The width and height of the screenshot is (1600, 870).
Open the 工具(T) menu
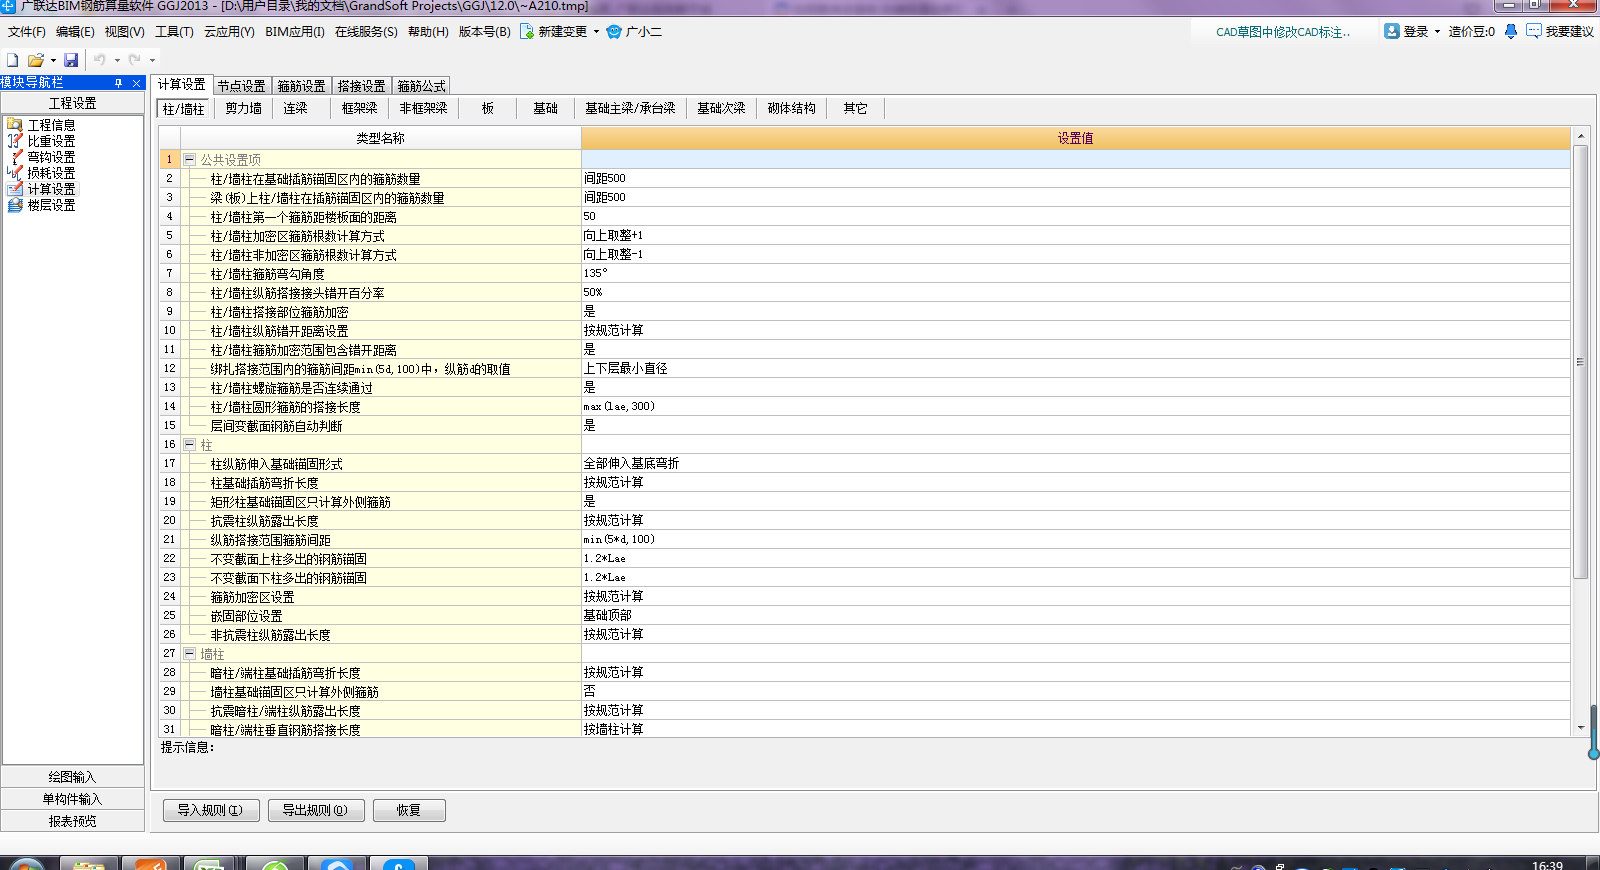(174, 32)
